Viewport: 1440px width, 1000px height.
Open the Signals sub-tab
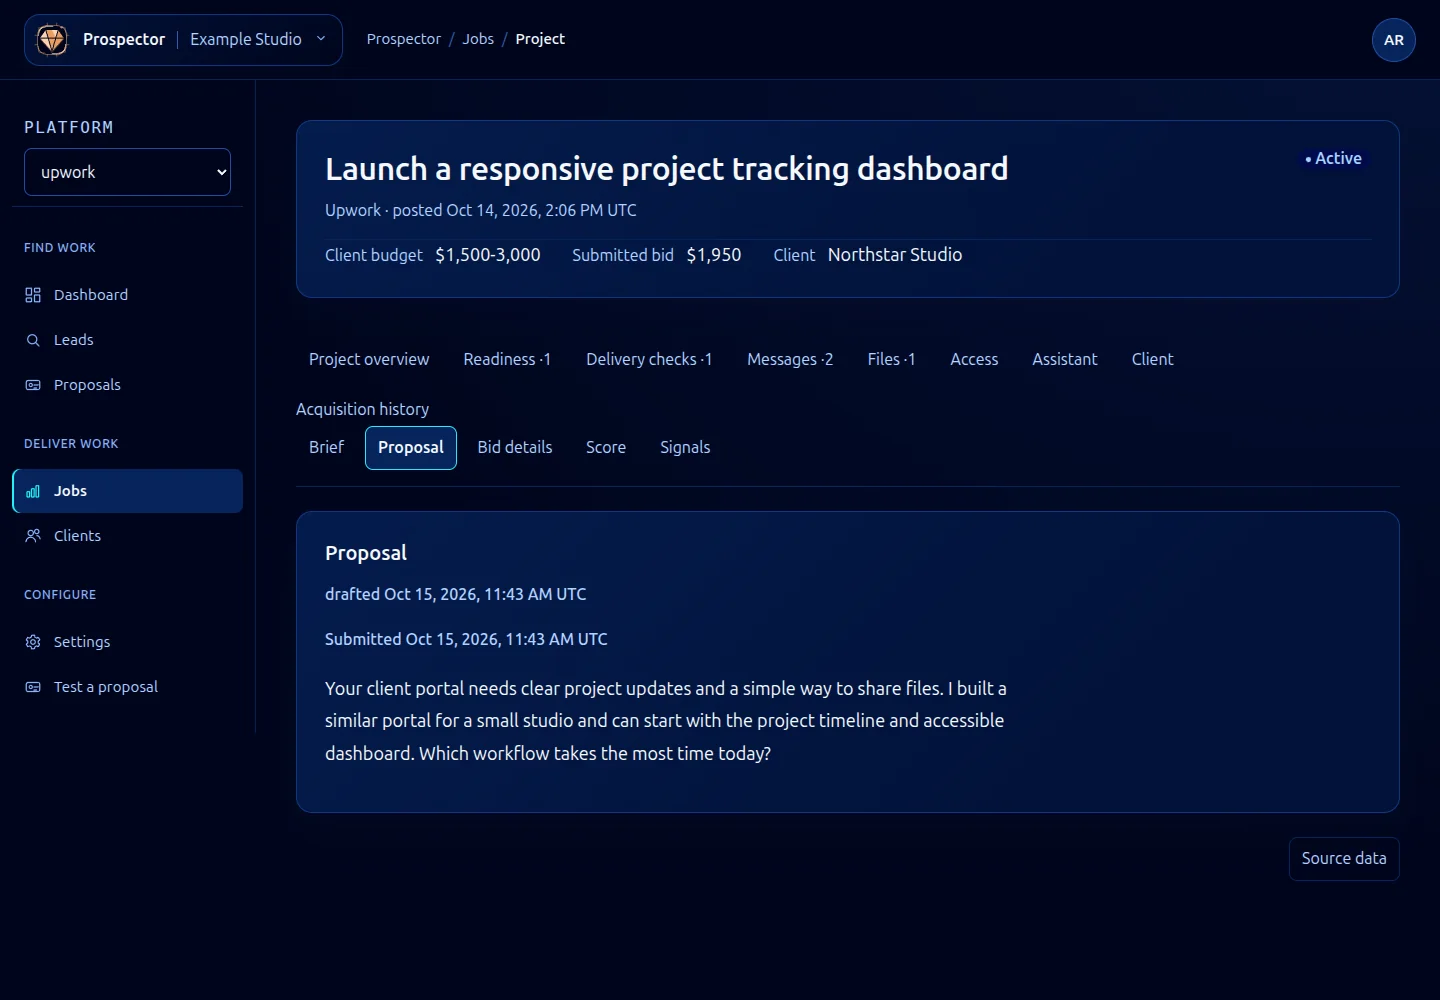pyautogui.click(x=685, y=447)
